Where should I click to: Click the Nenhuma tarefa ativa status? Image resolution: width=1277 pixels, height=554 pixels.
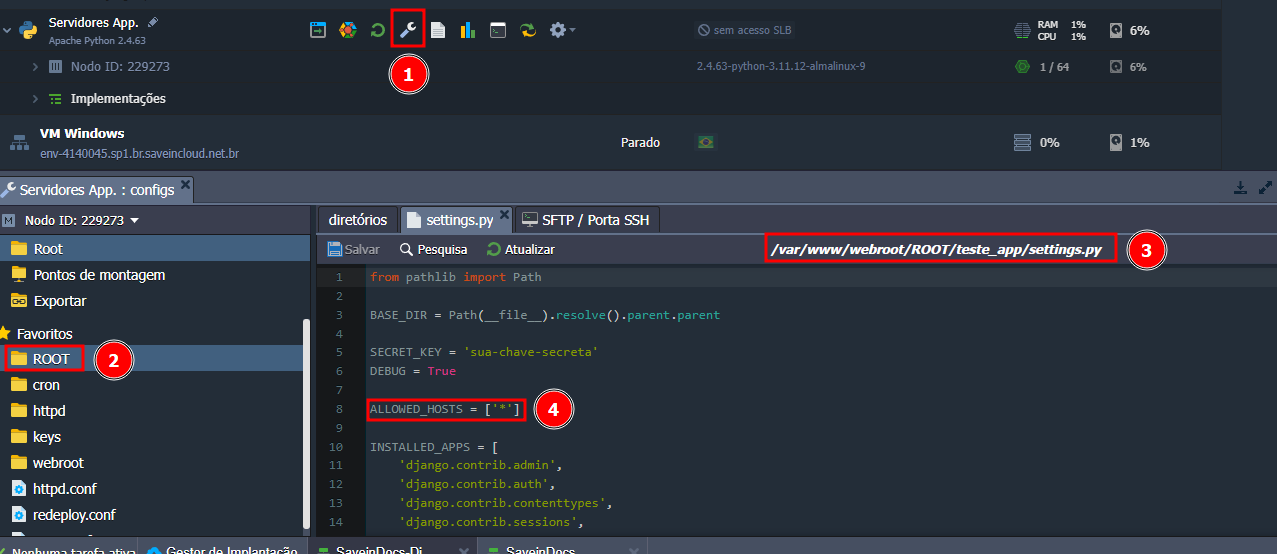pos(69,550)
